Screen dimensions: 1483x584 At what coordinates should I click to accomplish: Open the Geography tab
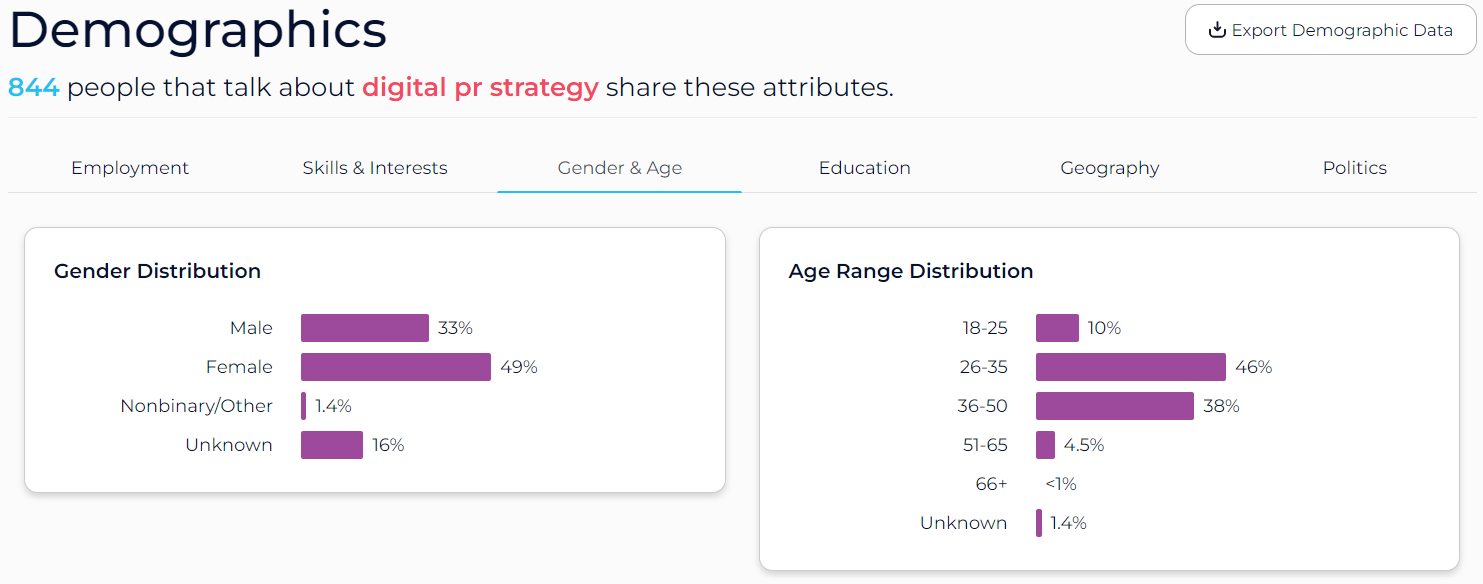pos(1109,167)
